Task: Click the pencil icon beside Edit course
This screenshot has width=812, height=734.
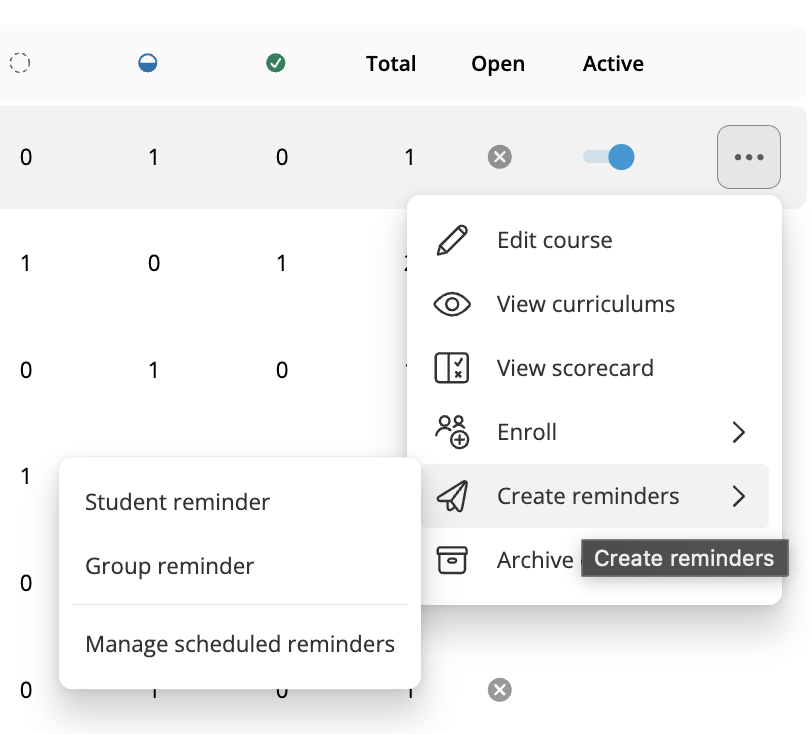Action: point(452,241)
